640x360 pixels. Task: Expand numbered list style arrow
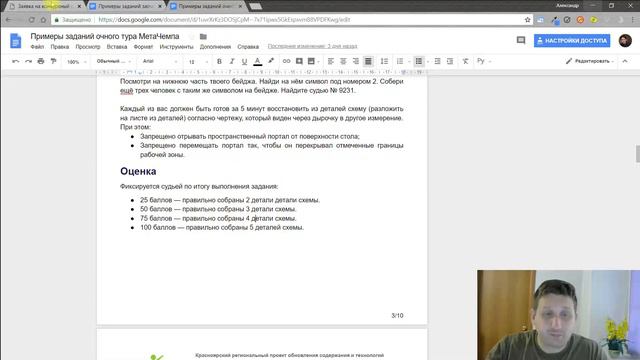pyautogui.click(x=409, y=62)
